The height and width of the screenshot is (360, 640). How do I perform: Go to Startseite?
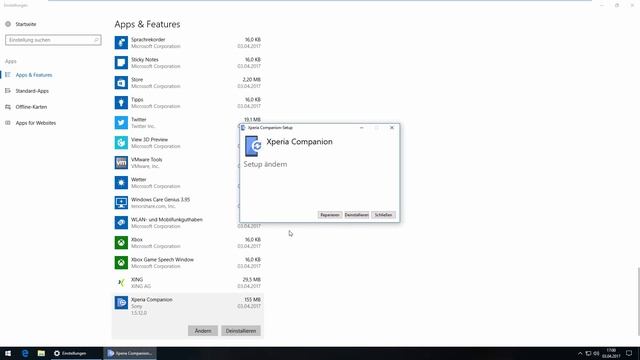(26, 24)
